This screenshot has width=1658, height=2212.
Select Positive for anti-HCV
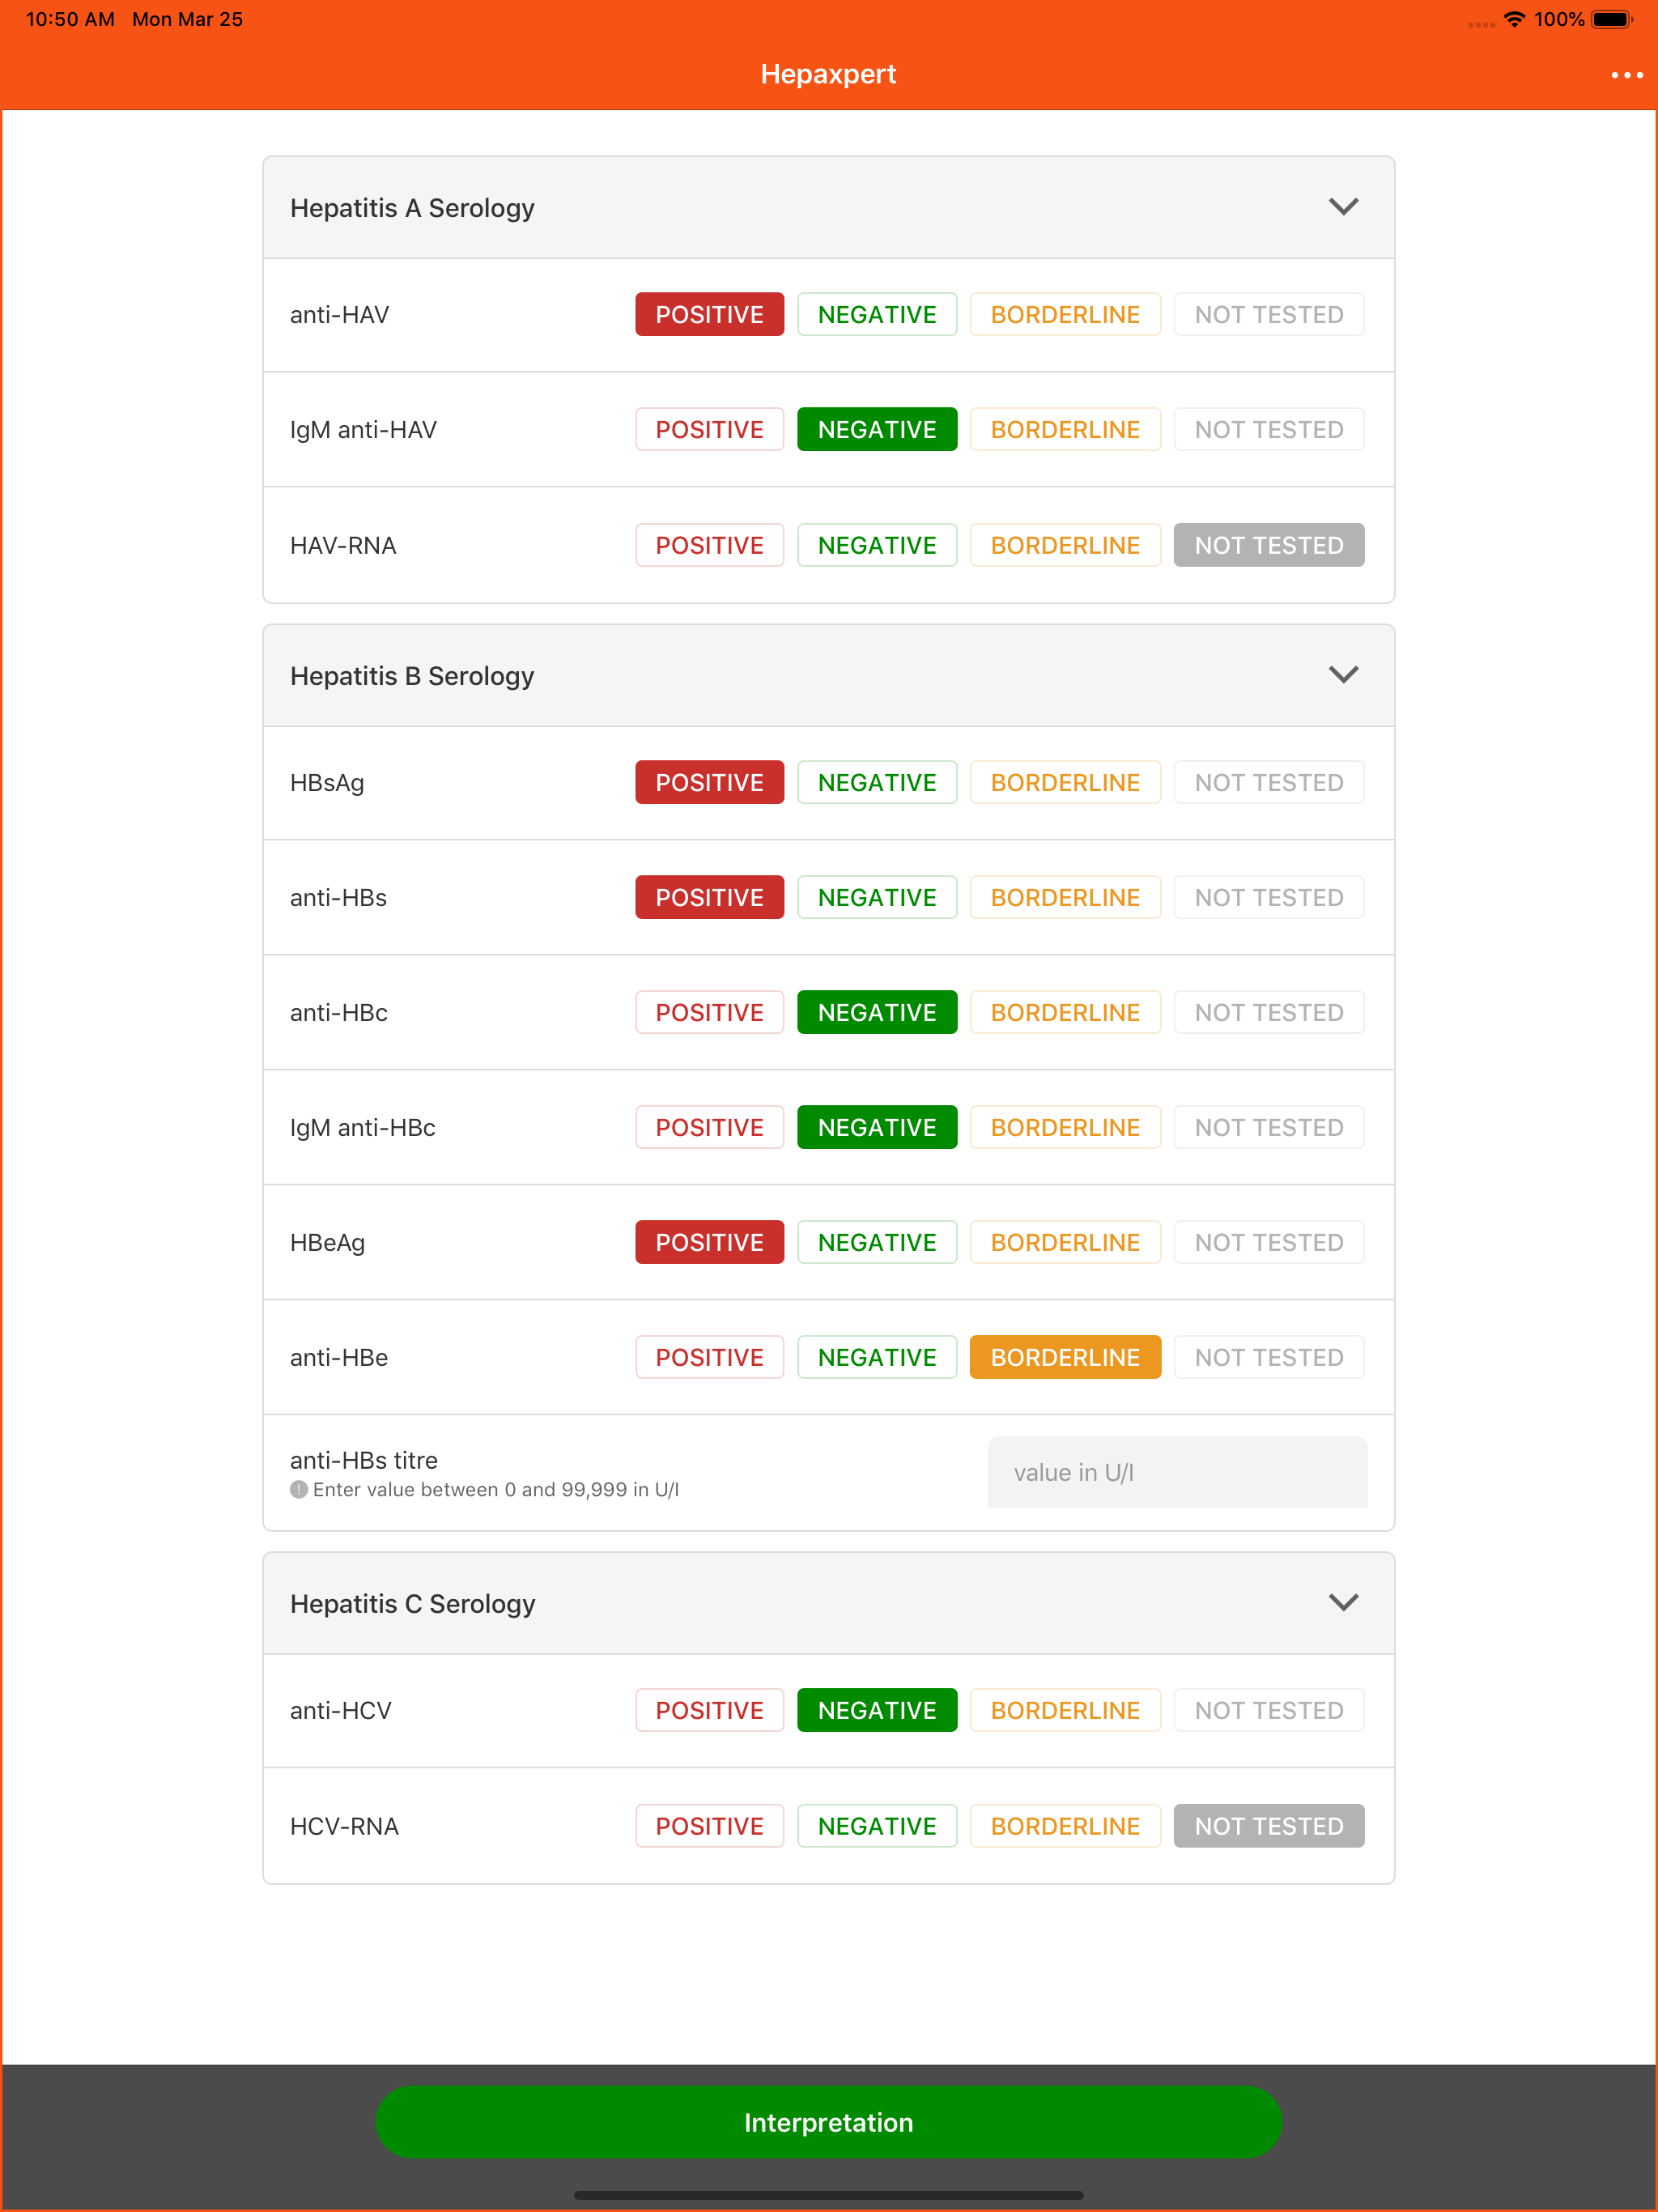pyautogui.click(x=709, y=1711)
